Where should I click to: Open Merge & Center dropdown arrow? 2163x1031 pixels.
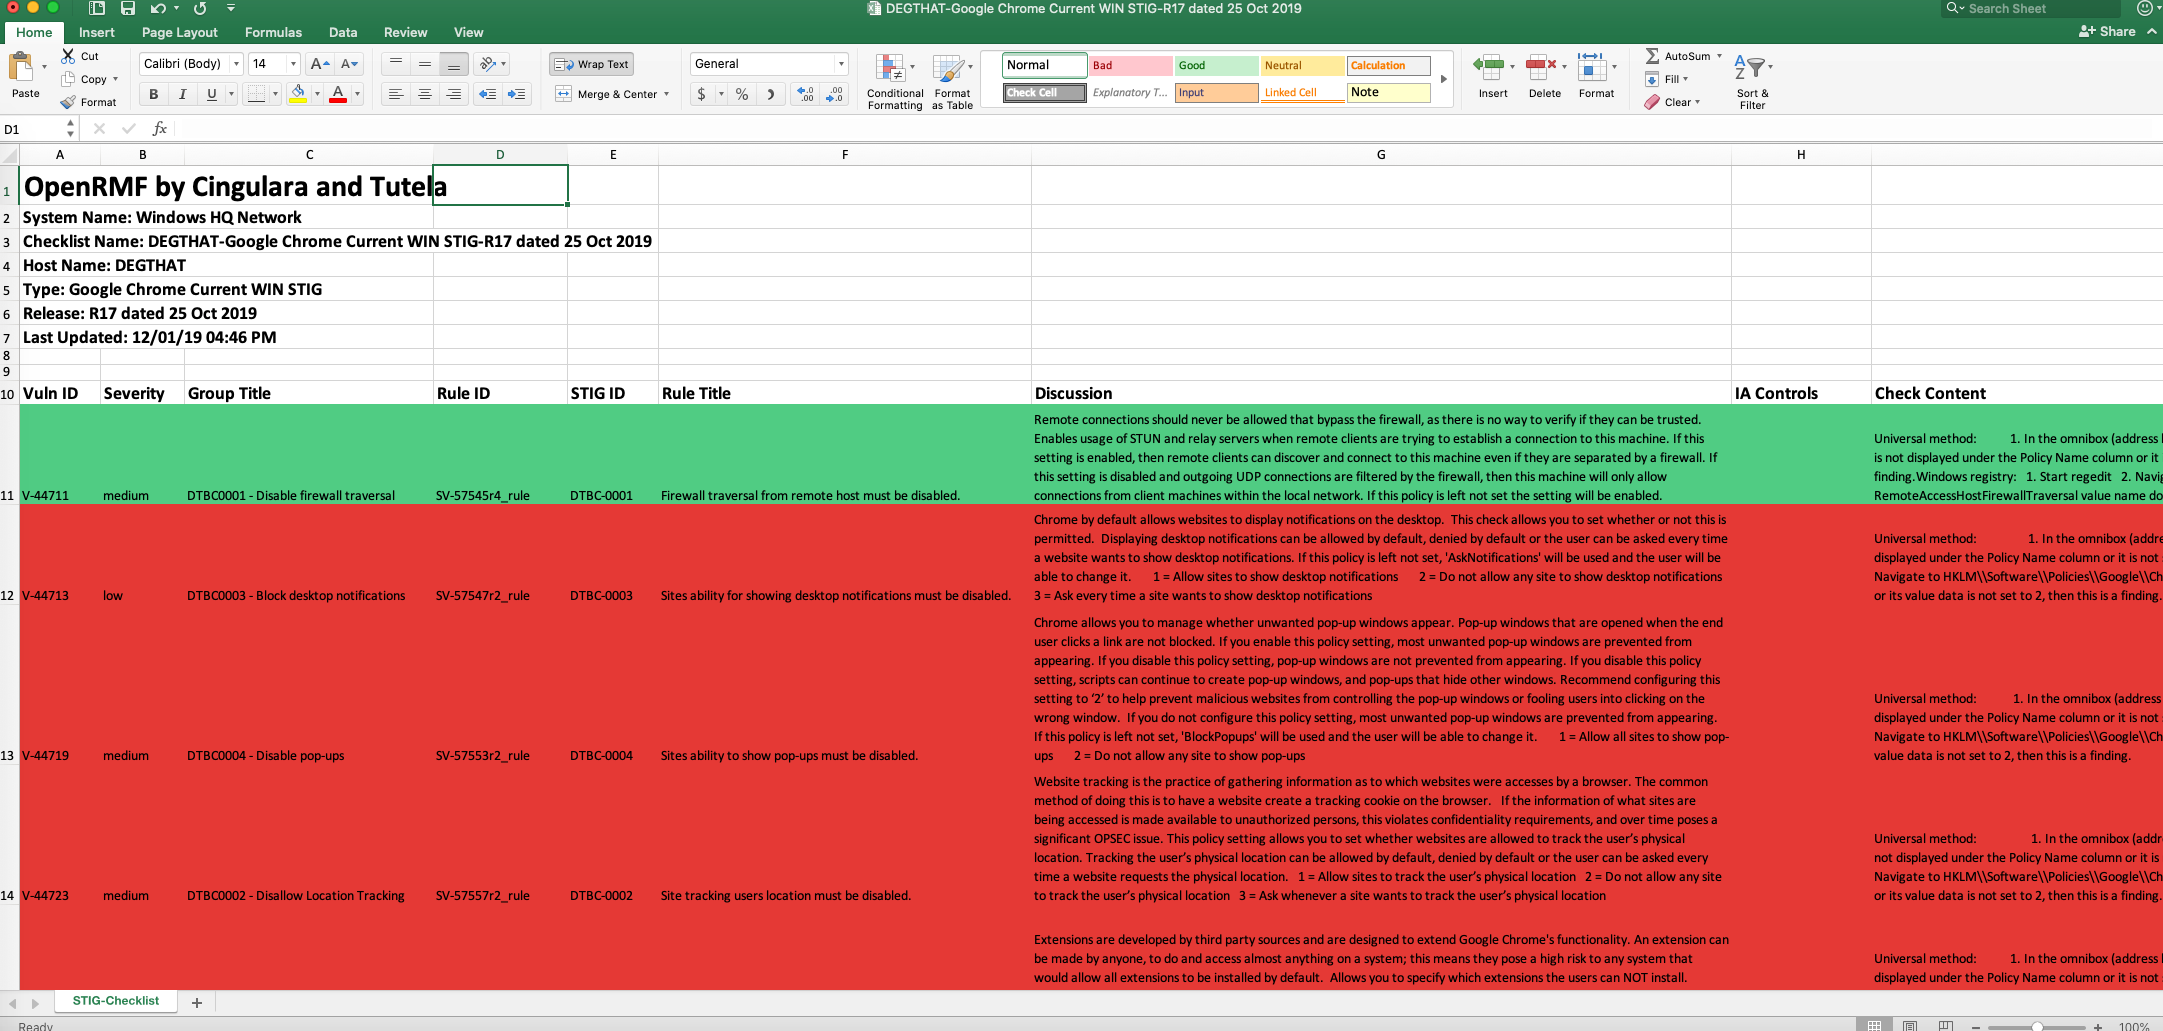[666, 94]
